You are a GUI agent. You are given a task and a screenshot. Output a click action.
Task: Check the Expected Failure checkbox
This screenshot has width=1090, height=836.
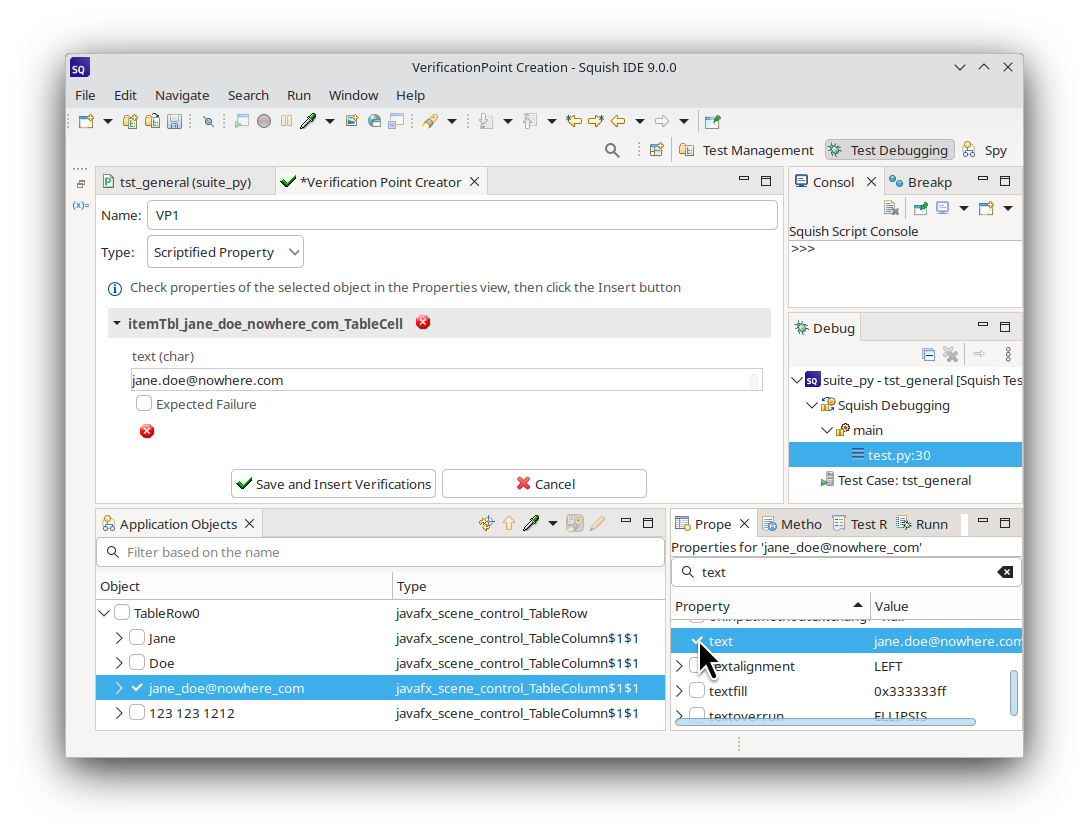(x=144, y=404)
